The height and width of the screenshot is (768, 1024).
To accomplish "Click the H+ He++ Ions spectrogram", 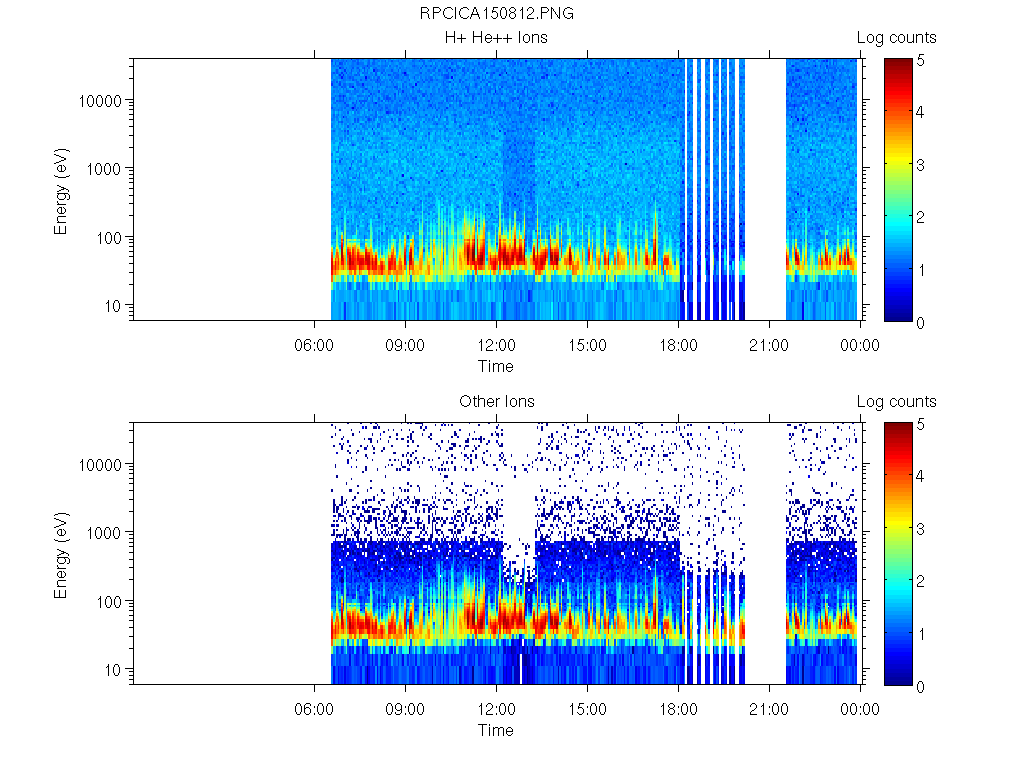I will click(498, 189).
